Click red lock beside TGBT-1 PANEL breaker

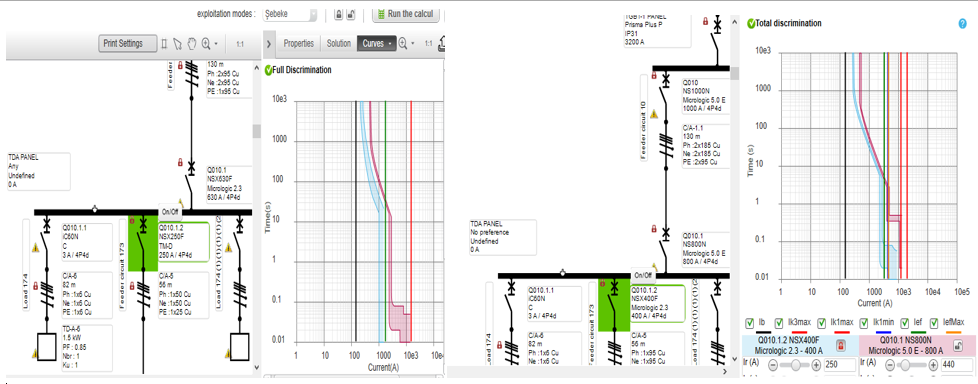705,21
